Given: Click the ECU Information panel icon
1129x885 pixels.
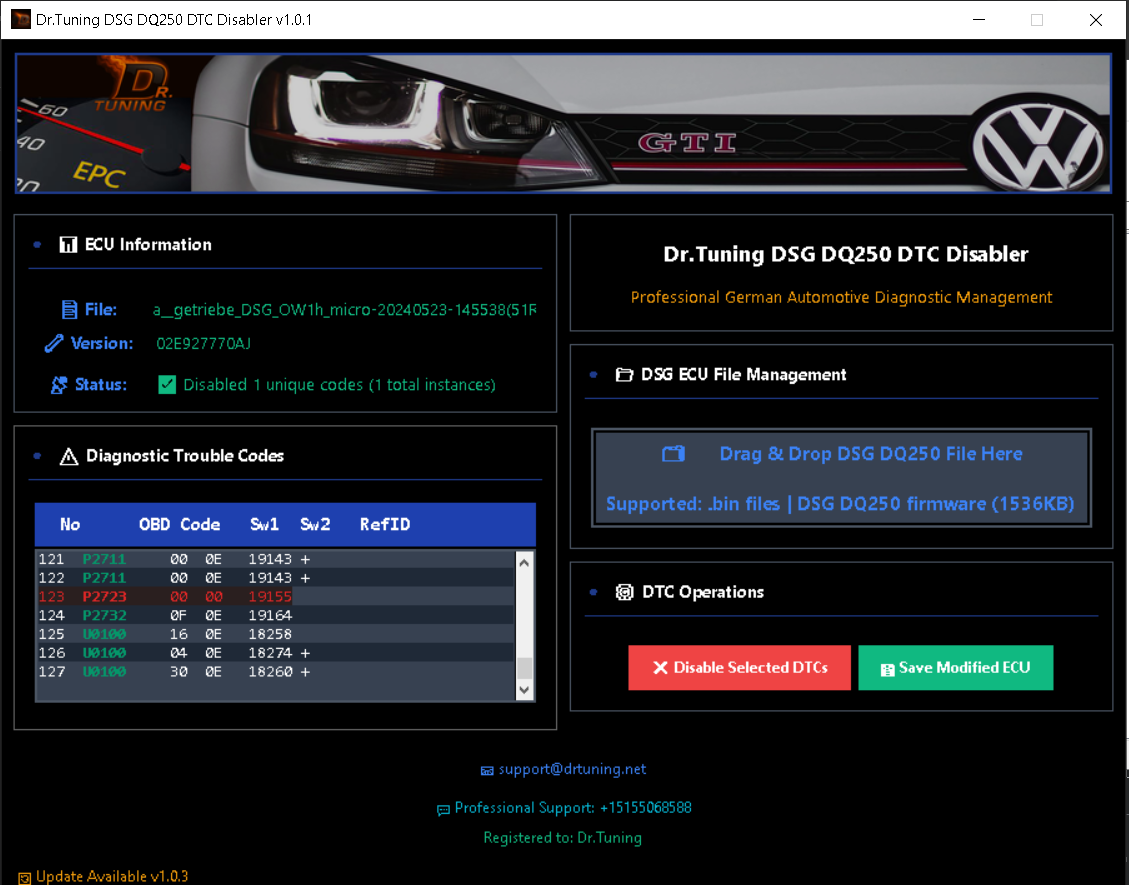Looking at the screenshot, I should tap(68, 245).
